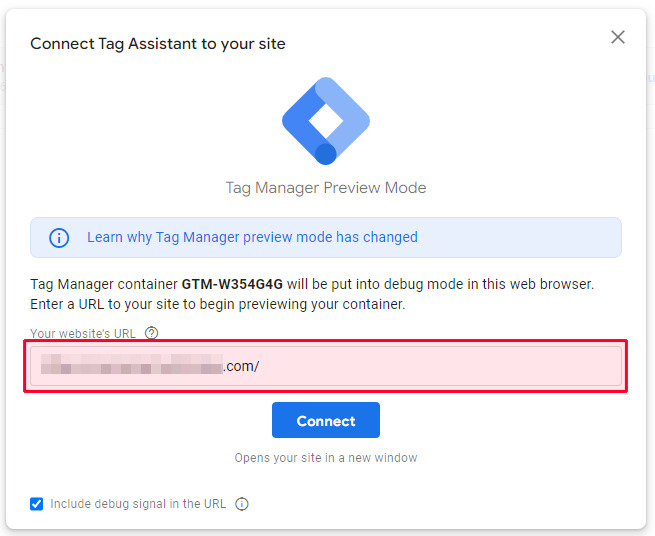The width and height of the screenshot is (655, 536).
Task: Click the 'Connect Tag Assistant to your site' title
Action: tap(158, 44)
